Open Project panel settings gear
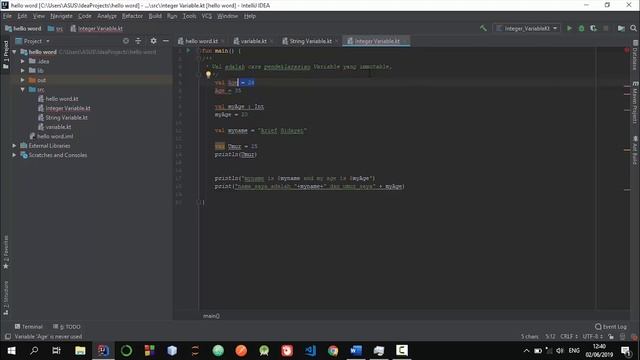 (x=153, y=41)
